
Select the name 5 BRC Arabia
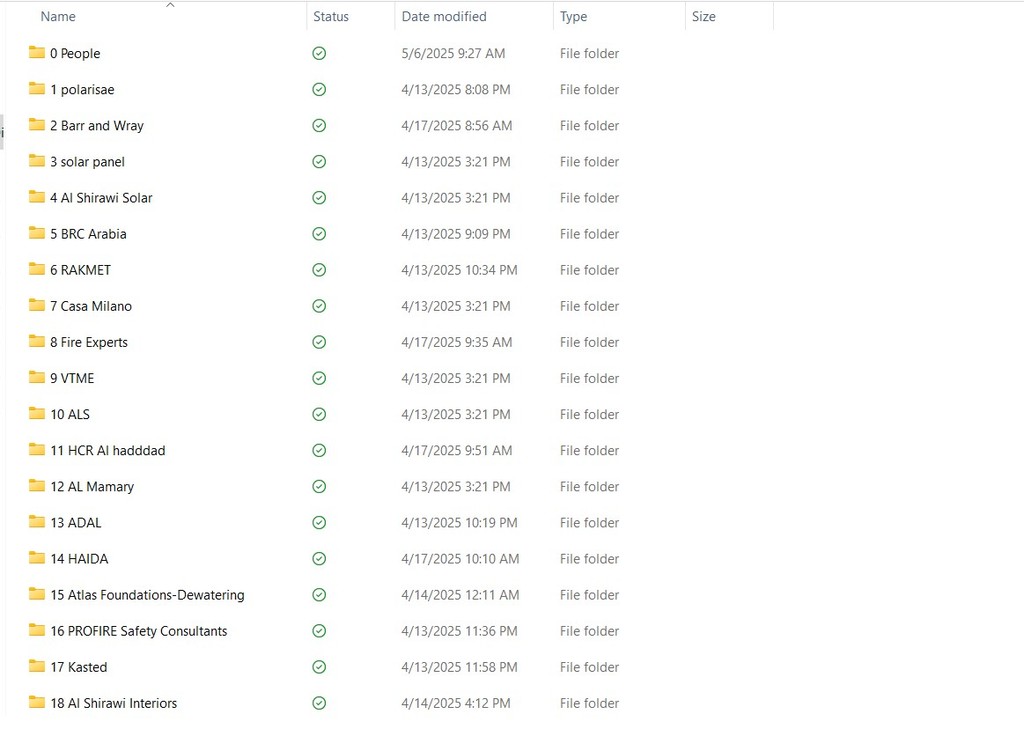(88, 234)
